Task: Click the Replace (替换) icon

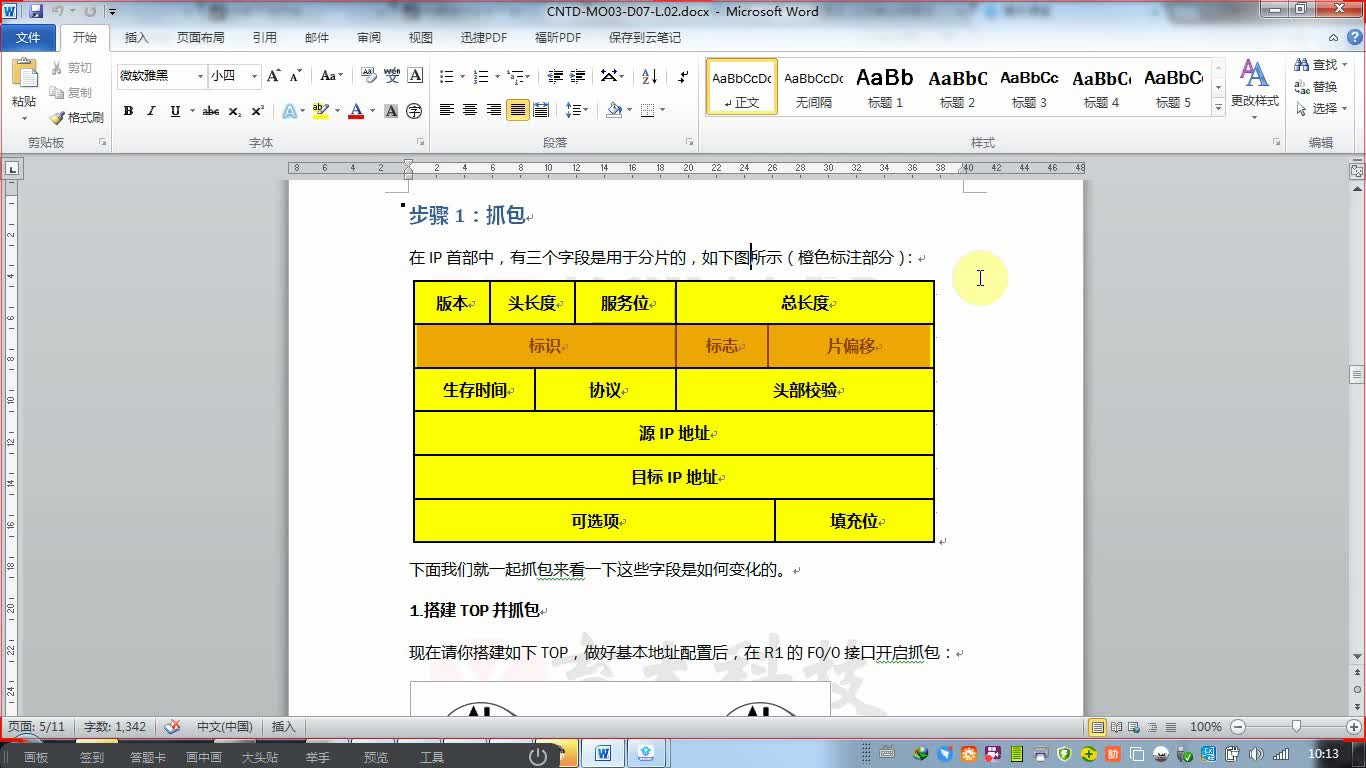Action: 1301,87
